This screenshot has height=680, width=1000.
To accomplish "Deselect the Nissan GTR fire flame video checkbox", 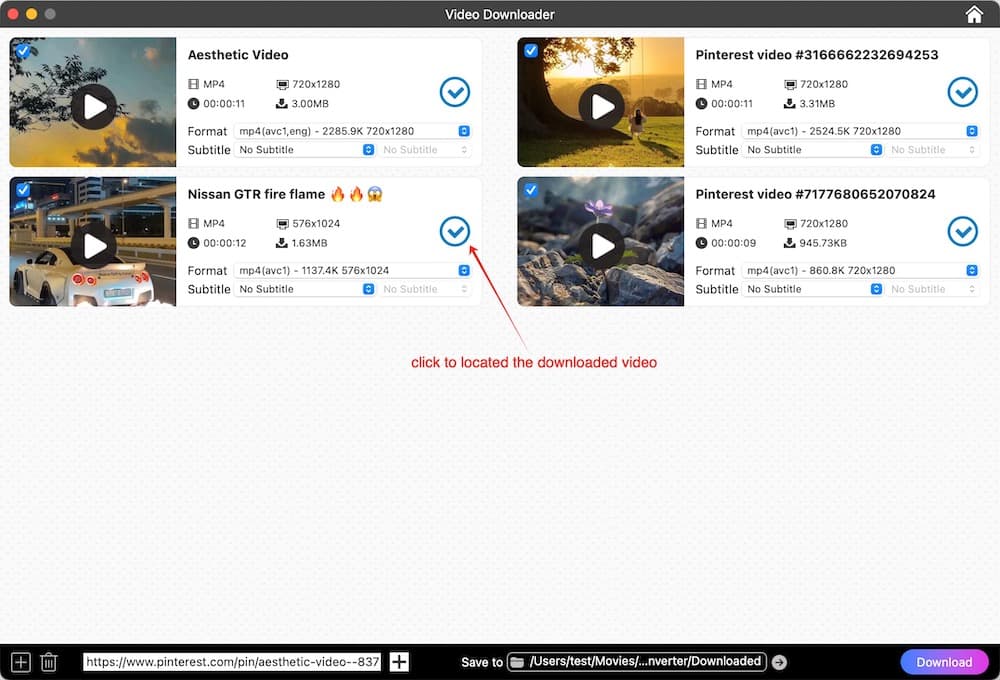I will coord(22,189).
